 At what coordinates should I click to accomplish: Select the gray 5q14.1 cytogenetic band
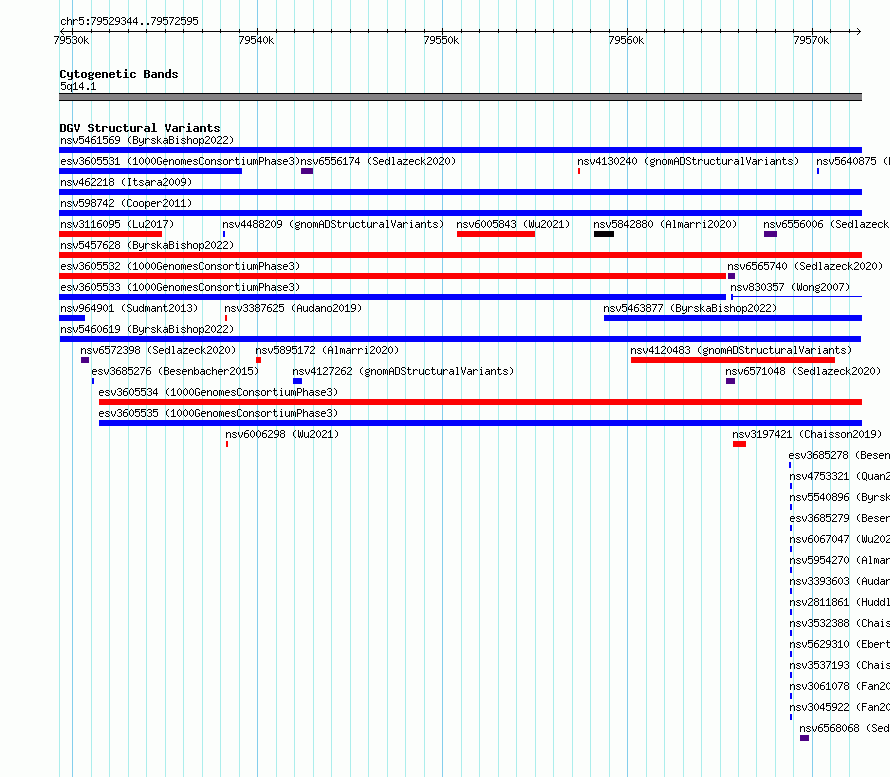click(460, 97)
